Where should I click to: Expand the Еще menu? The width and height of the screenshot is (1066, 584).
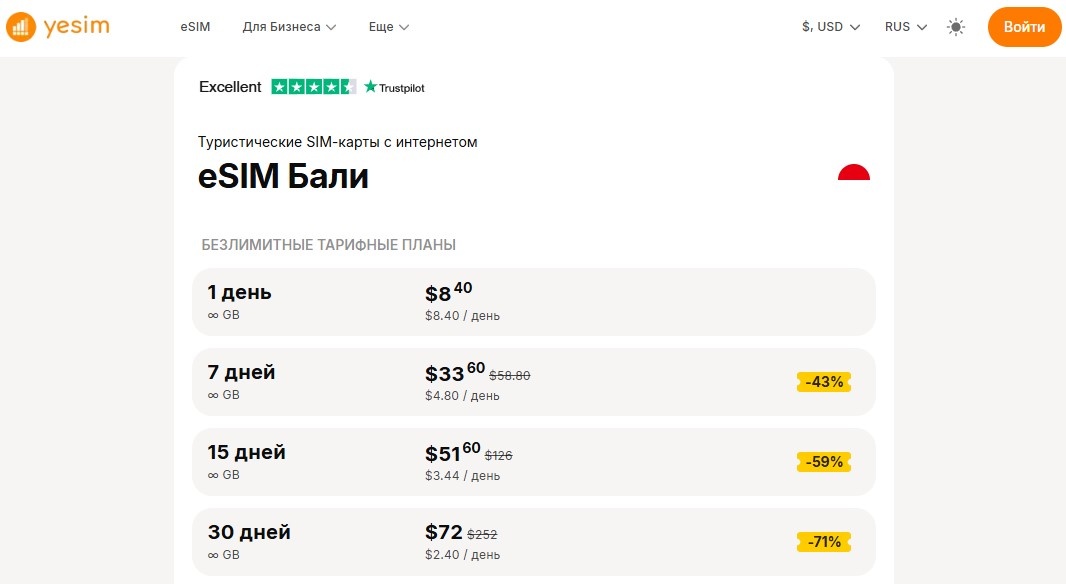[x=388, y=27]
